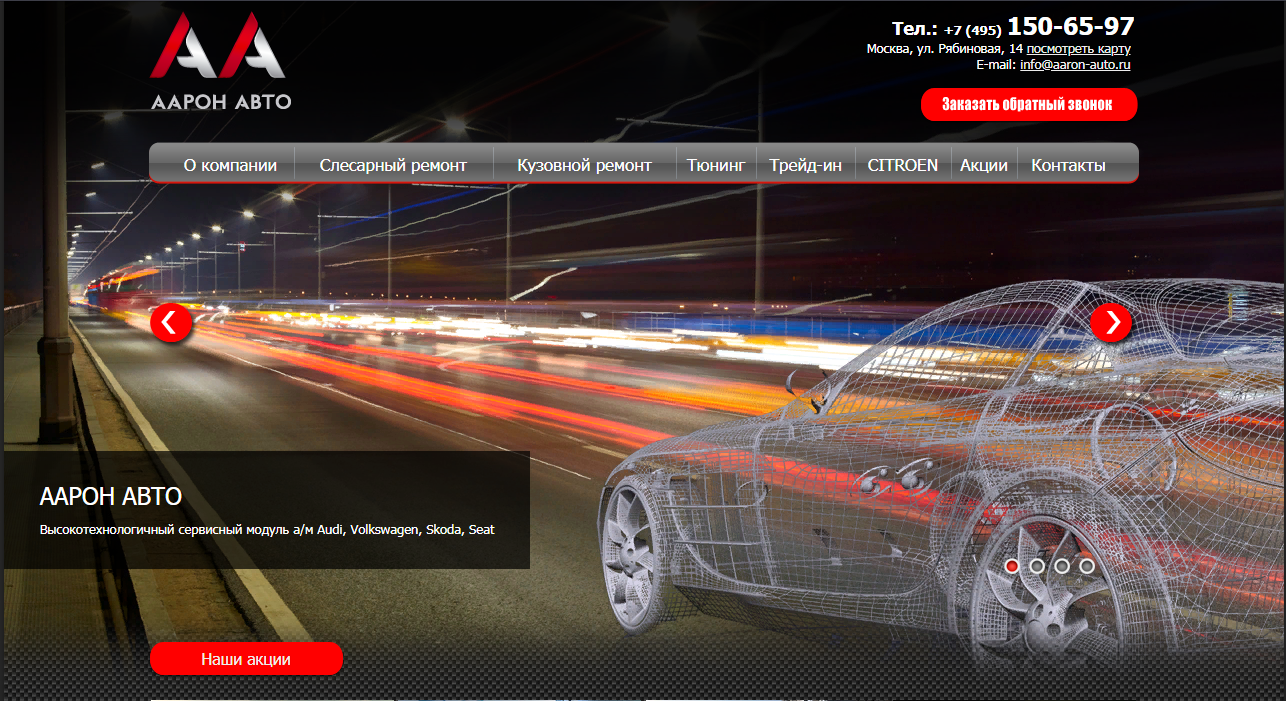Click the info@aaron-auto.ru email link
The width and height of the screenshot is (1286, 701).
click(1075, 64)
